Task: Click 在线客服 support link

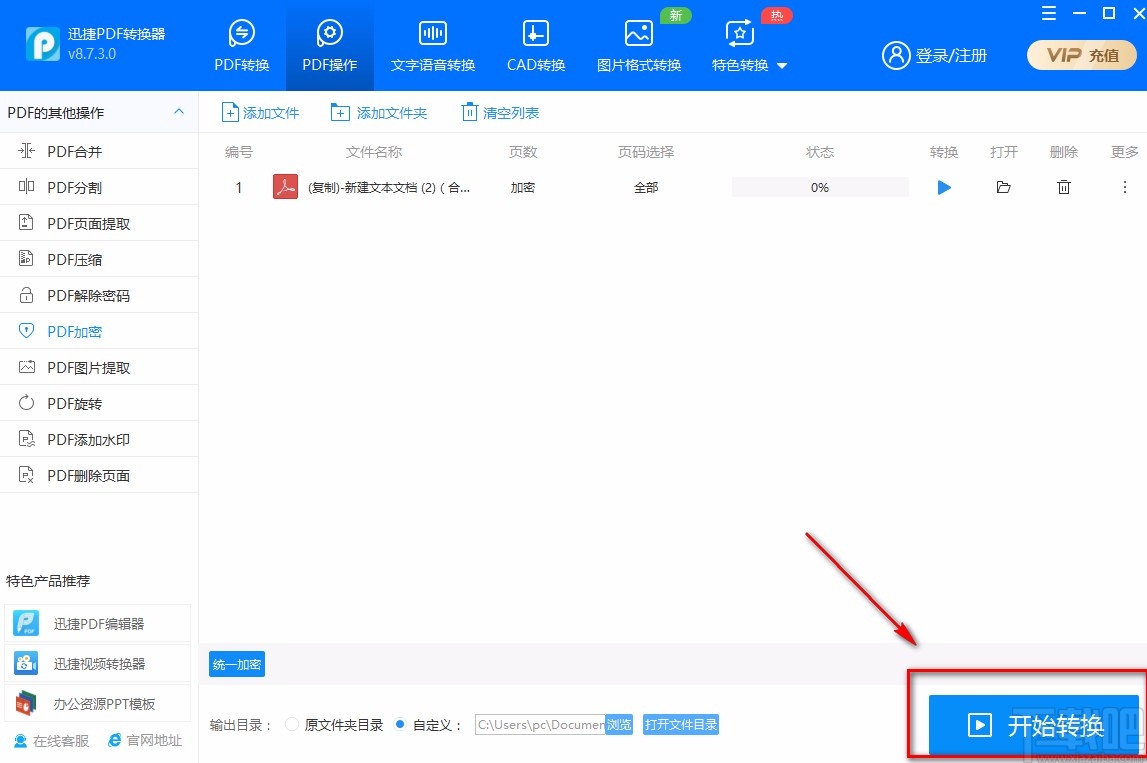Action: click(x=52, y=741)
